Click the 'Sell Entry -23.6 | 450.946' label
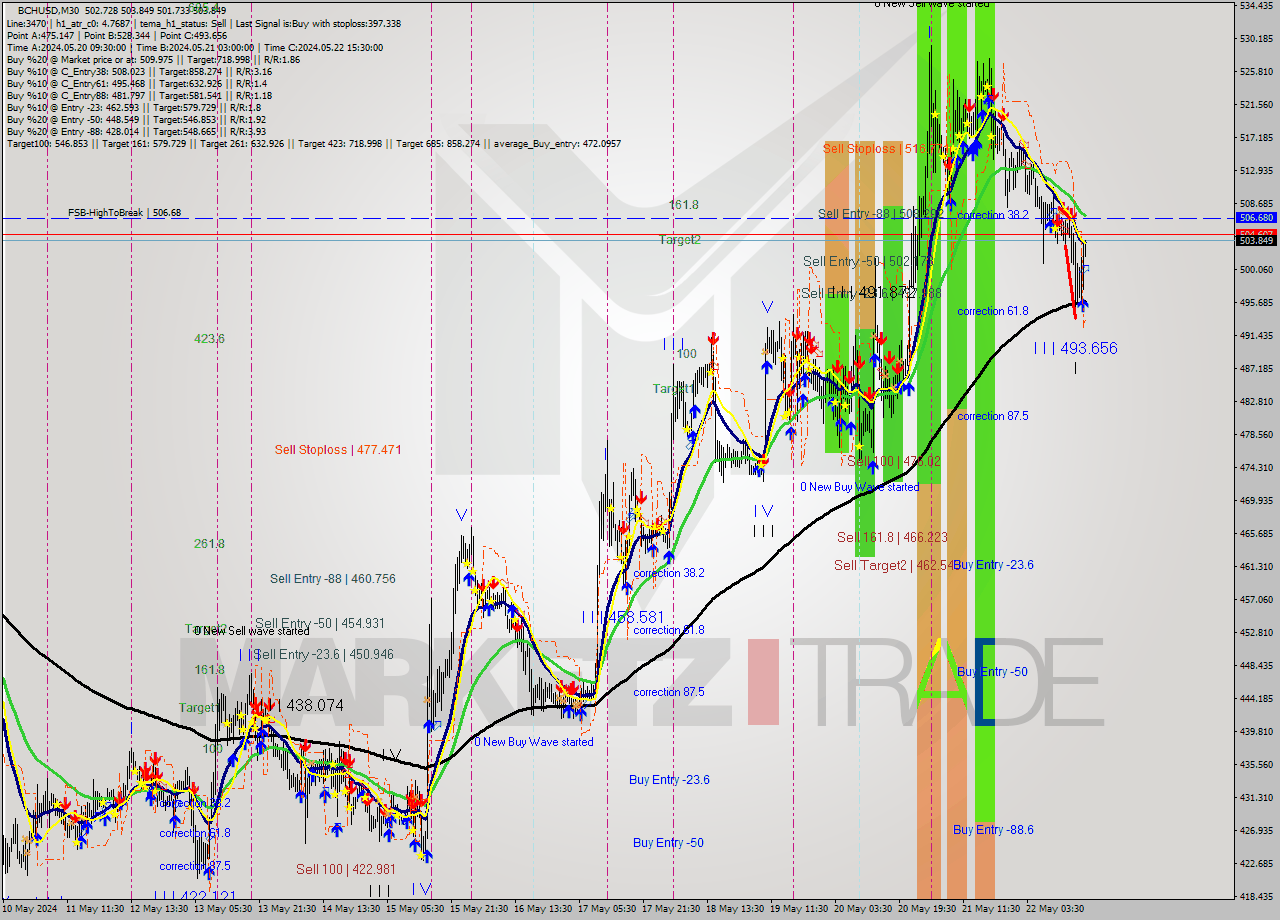 coord(324,654)
